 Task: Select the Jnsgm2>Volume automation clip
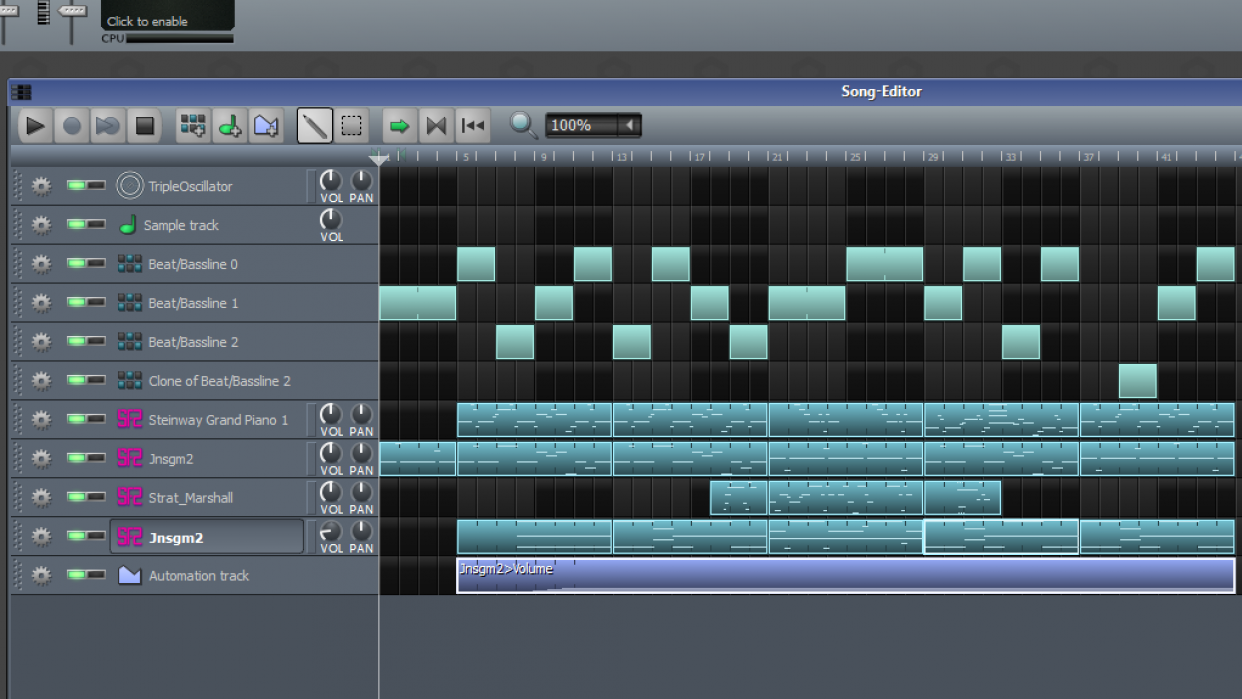[x=846, y=575]
